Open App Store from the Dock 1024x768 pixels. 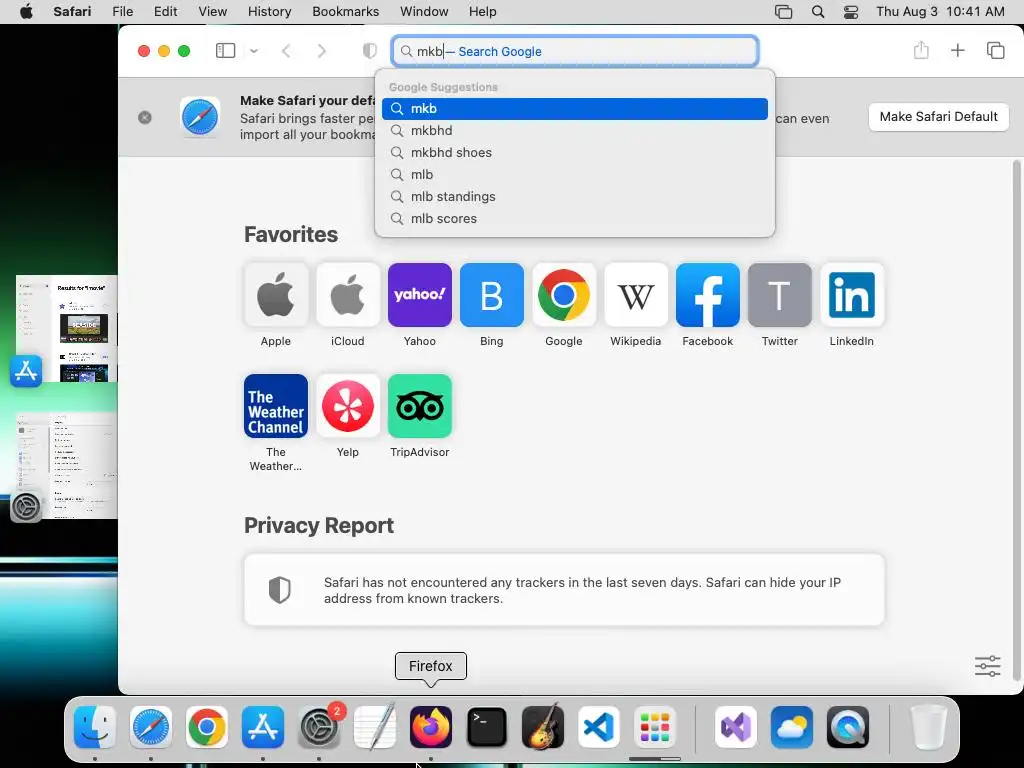[x=263, y=727]
